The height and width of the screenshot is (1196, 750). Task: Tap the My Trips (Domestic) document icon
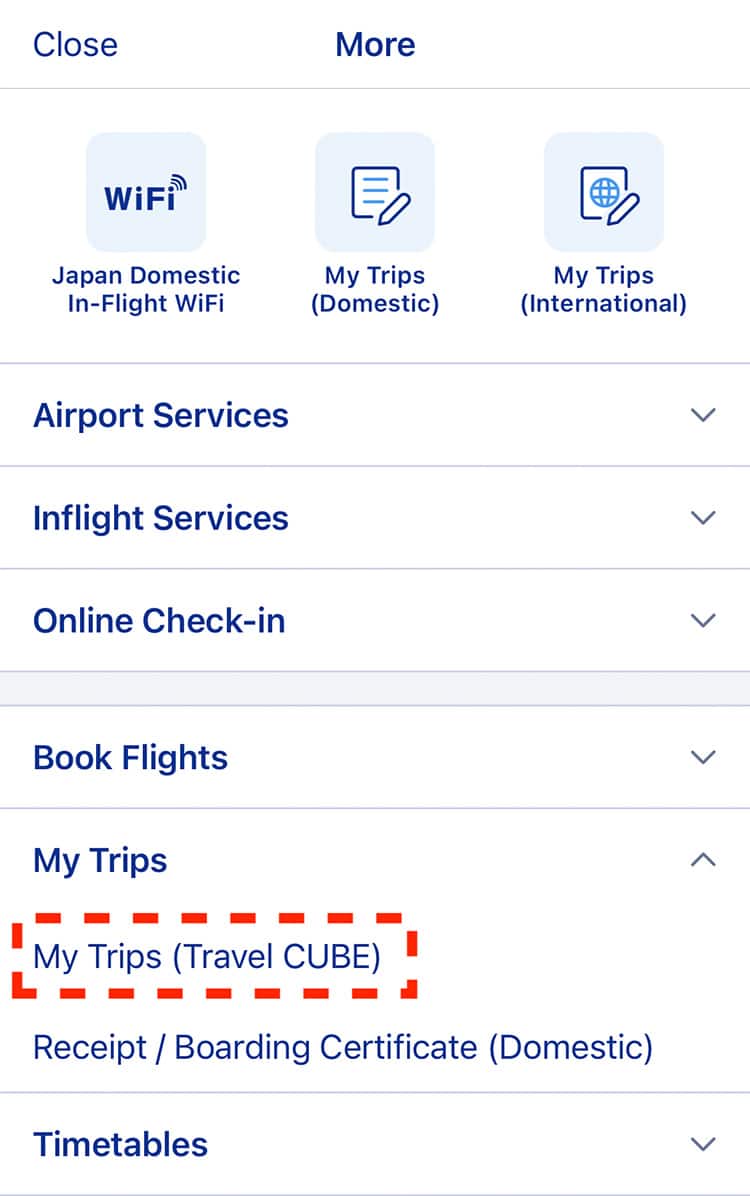tap(375, 192)
